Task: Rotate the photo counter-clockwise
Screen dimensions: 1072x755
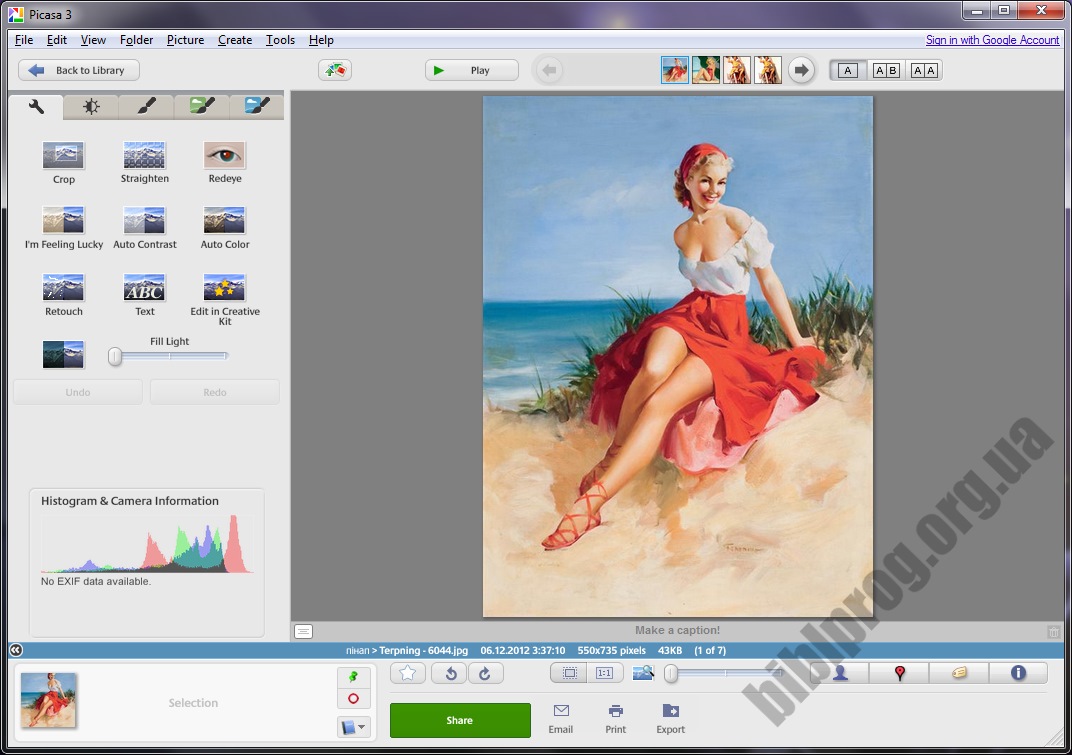Action: point(450,673)
